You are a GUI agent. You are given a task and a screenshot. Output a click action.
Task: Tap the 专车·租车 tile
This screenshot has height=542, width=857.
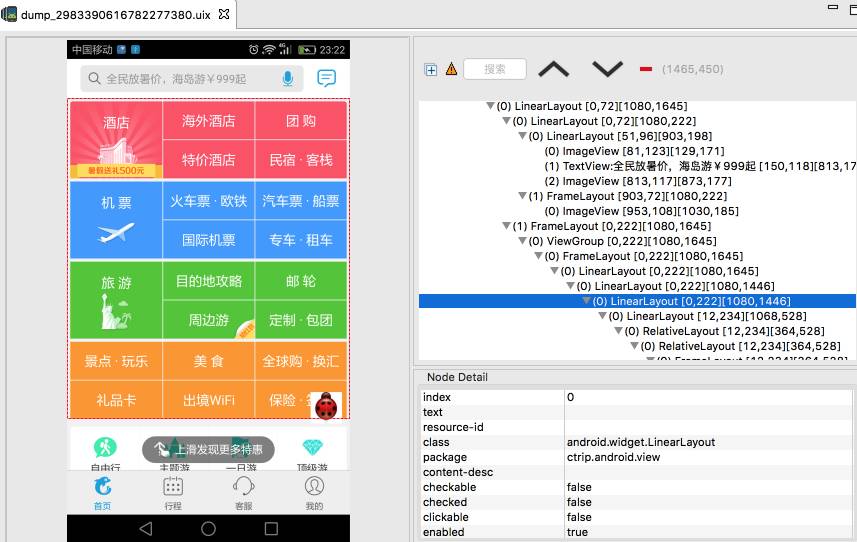pos(301,239)
